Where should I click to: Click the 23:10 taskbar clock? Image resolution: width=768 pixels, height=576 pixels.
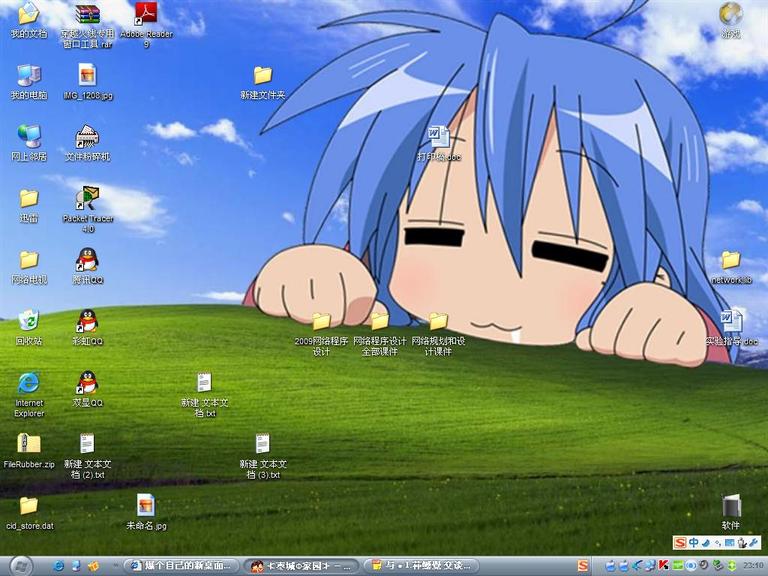pyautogui.click(x=753, y=566)
